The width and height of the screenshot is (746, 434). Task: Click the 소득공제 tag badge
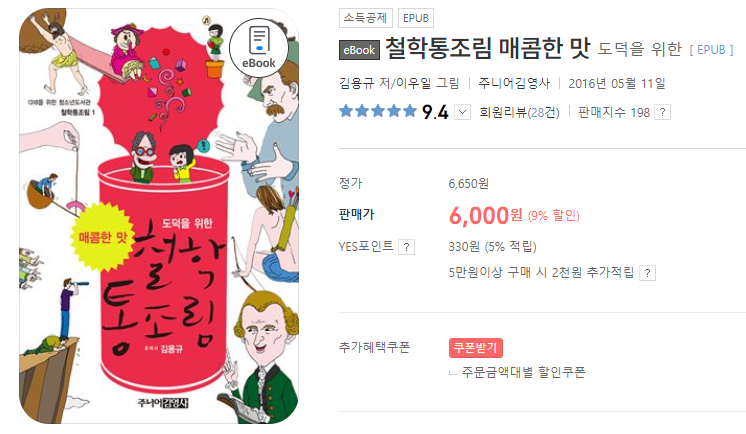pyautogui.click(x=366, y=18)
